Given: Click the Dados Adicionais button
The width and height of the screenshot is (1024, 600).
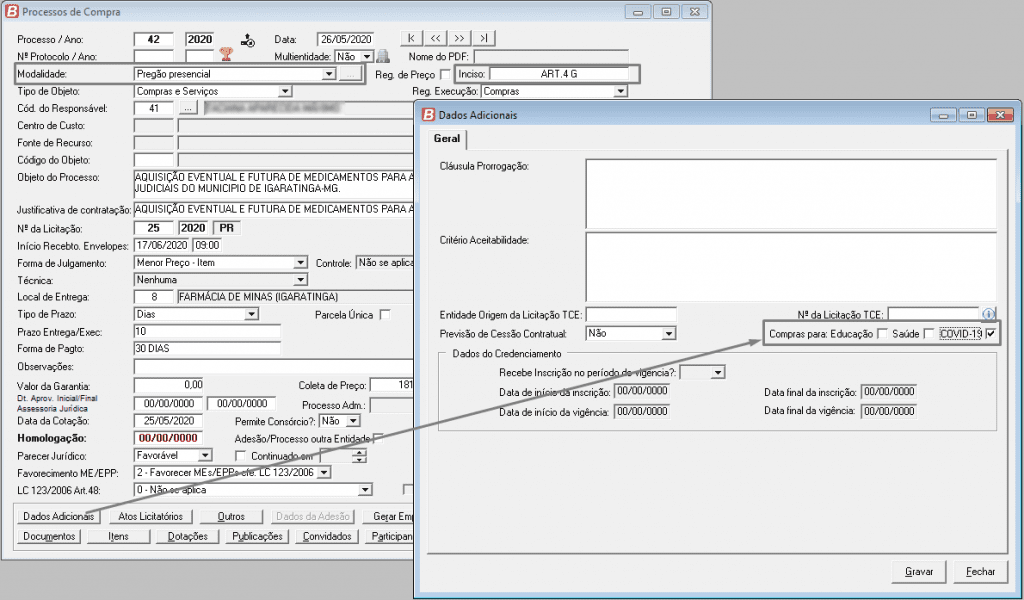Looking at the screenshot, I should 59,516.
